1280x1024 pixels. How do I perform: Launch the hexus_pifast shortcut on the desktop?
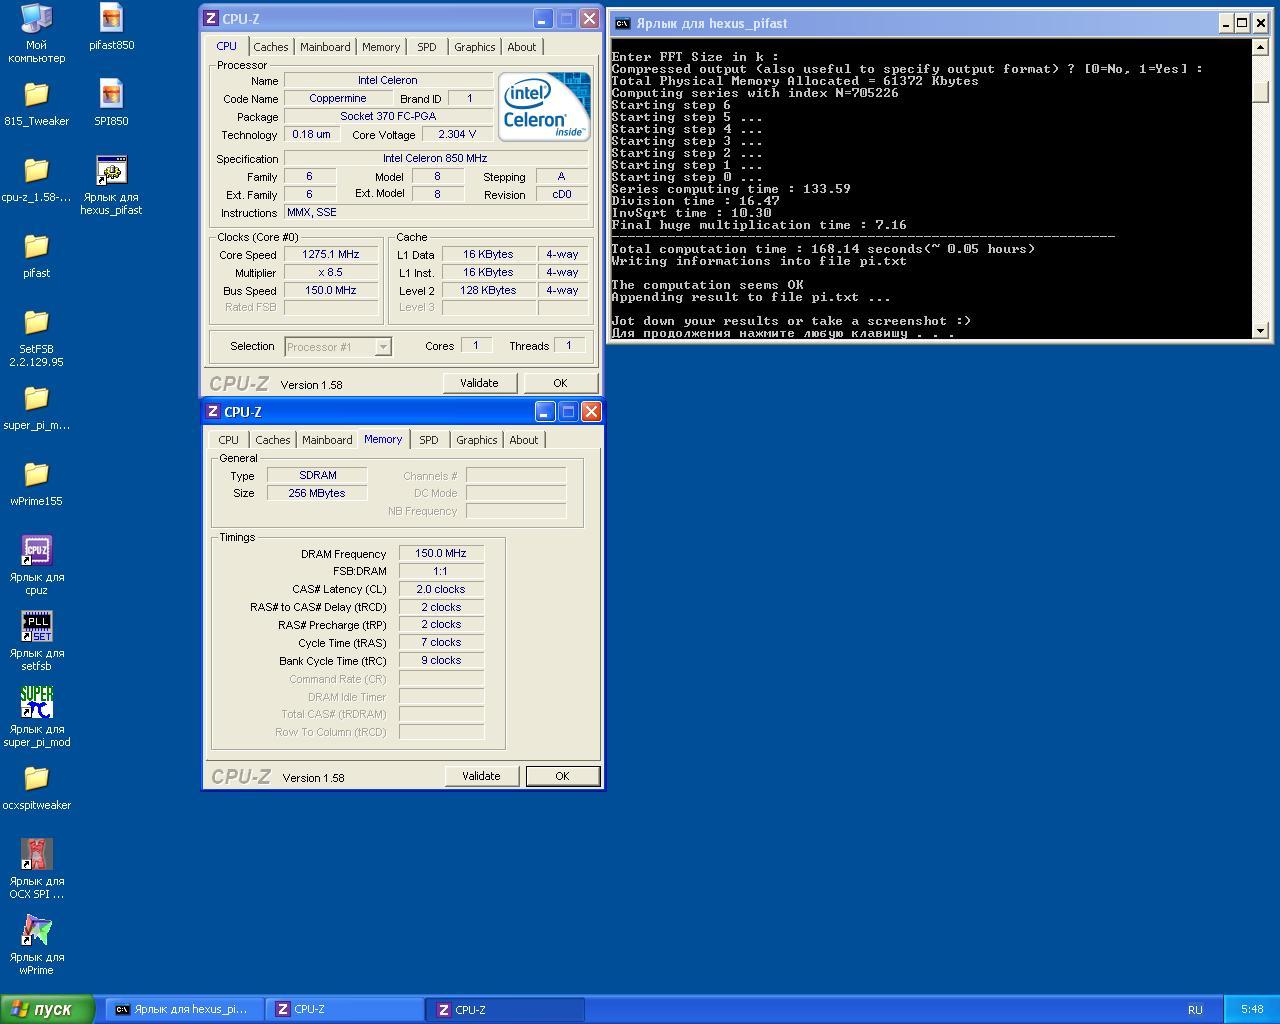(111, 185)
